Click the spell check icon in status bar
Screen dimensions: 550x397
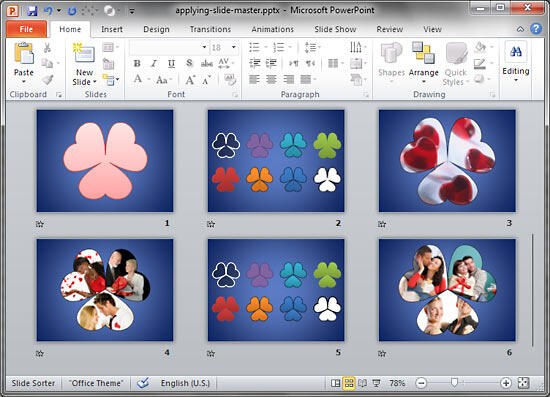[x=143, y=383]
